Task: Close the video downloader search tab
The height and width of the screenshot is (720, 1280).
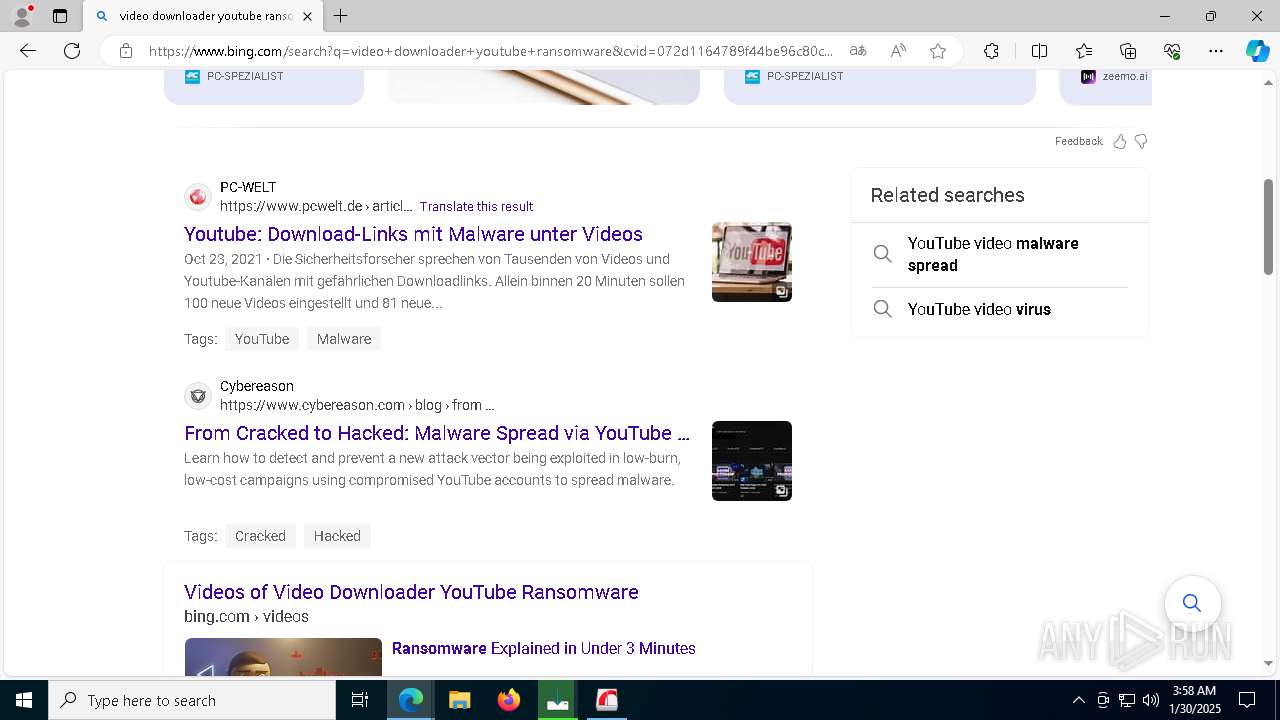Action: coord(307,16)
